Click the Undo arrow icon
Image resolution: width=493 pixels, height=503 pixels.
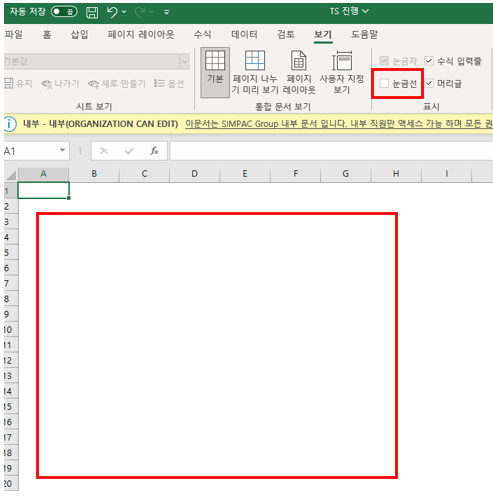pyautogui.click(x=112, y=12)
